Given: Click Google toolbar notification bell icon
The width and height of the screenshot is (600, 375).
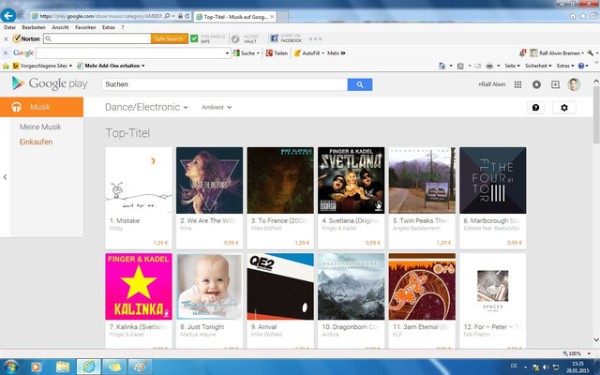Looking at the screenshot, I should [x=522, y=53].
